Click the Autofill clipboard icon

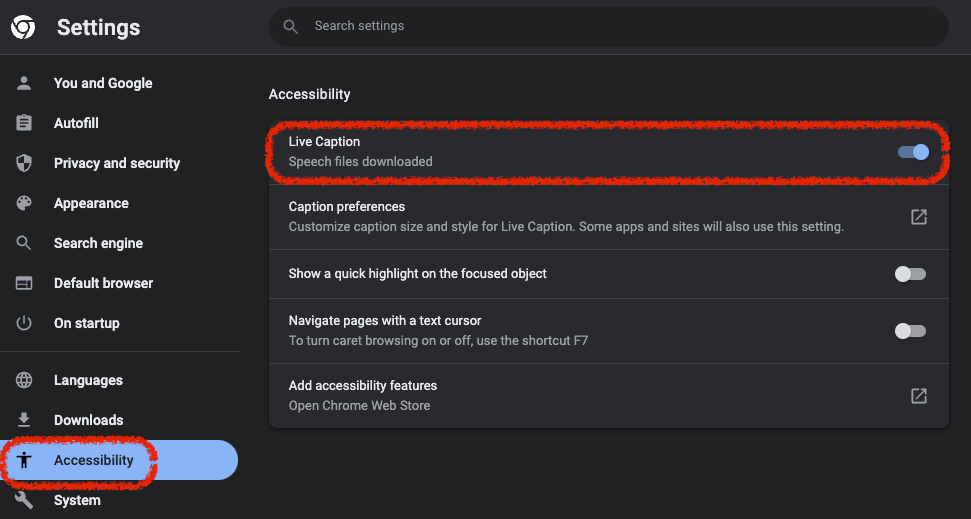tap(24, 123)
